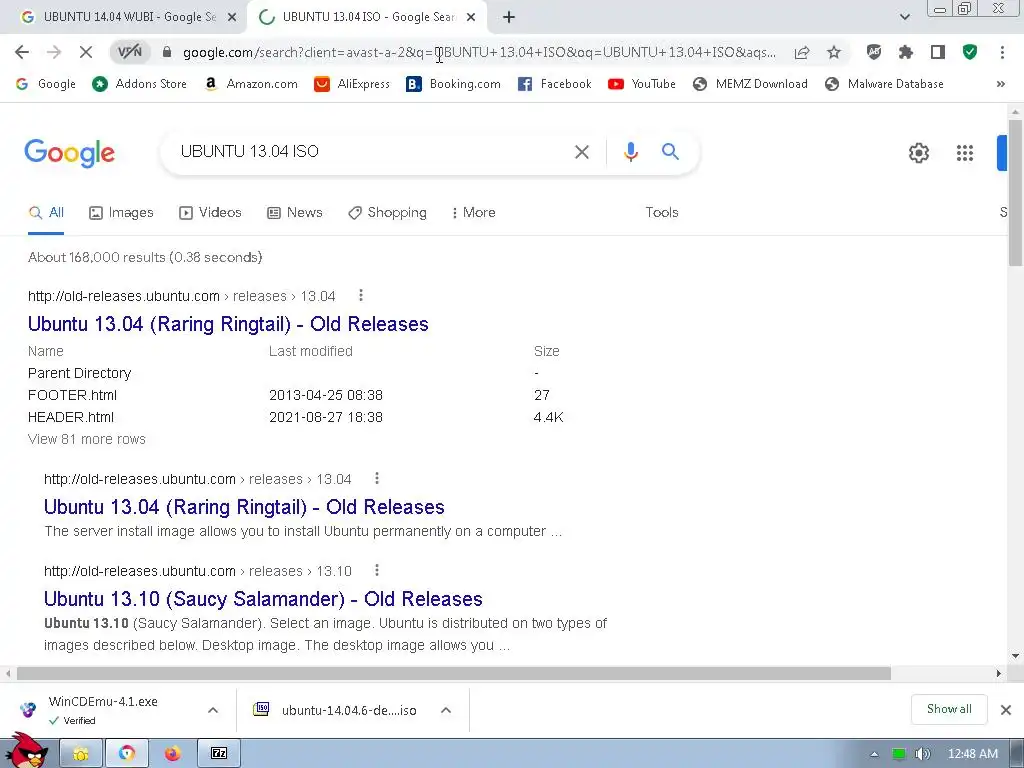Screen dimensions: 1024x768
Task: Close the downloads bar
Action: tap(1006, 710)
